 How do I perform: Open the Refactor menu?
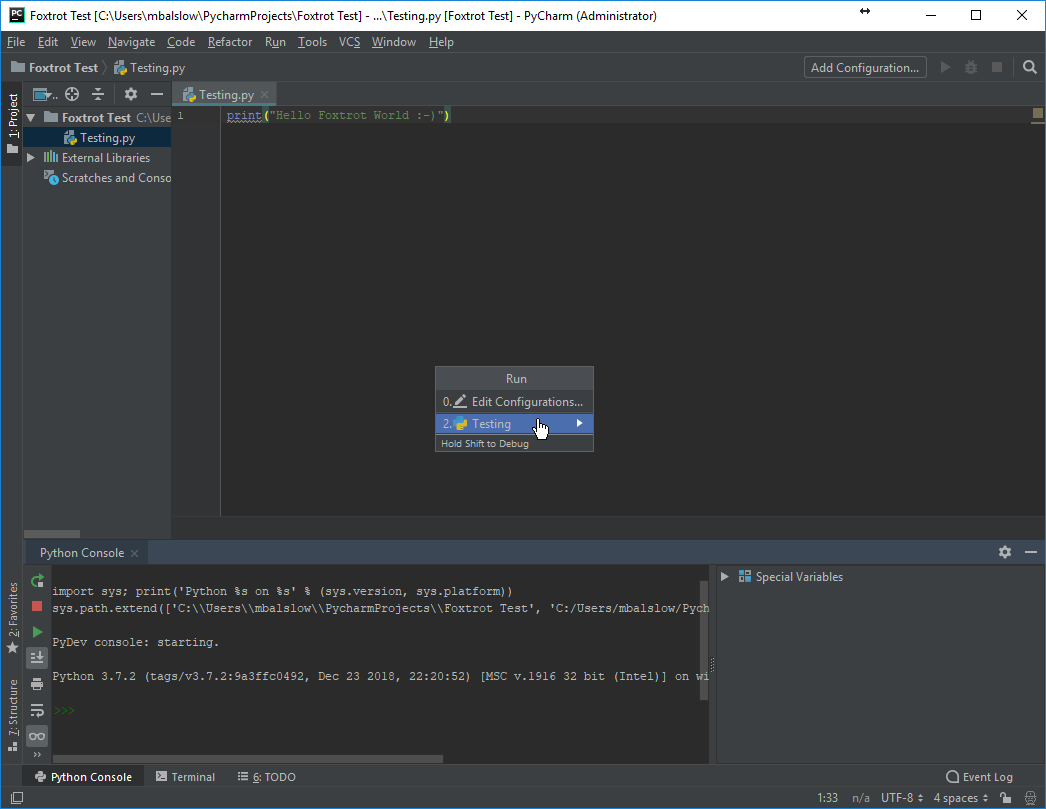[x=230, y=42]
